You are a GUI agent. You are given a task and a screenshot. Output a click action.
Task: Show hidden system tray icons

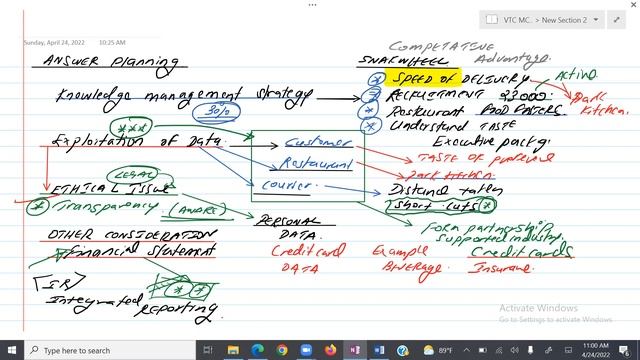(x=467, y=350)
